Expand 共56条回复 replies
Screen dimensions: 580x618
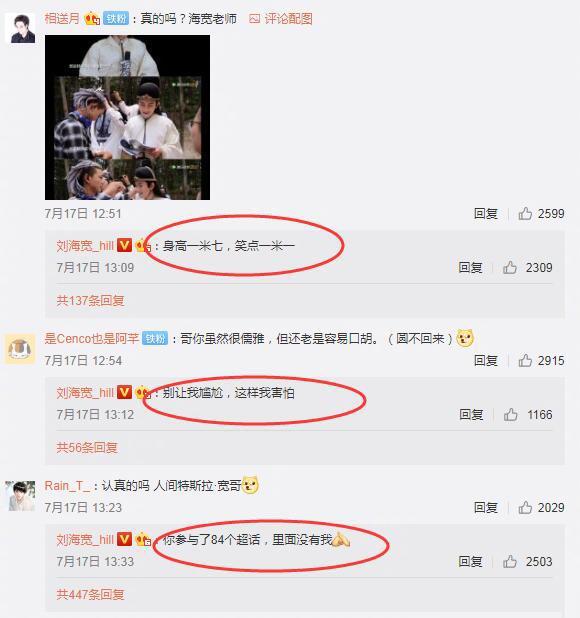[87, 448]
